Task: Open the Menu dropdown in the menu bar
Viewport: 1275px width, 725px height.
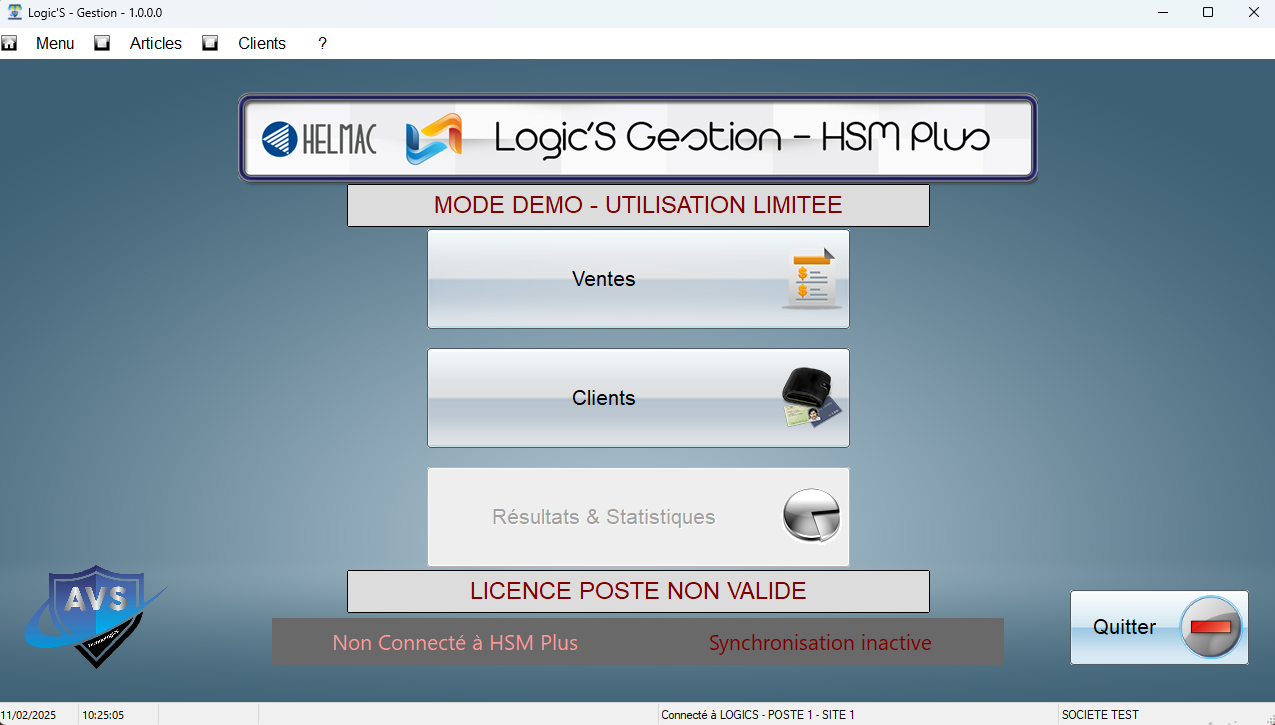Action: point(55,43)
